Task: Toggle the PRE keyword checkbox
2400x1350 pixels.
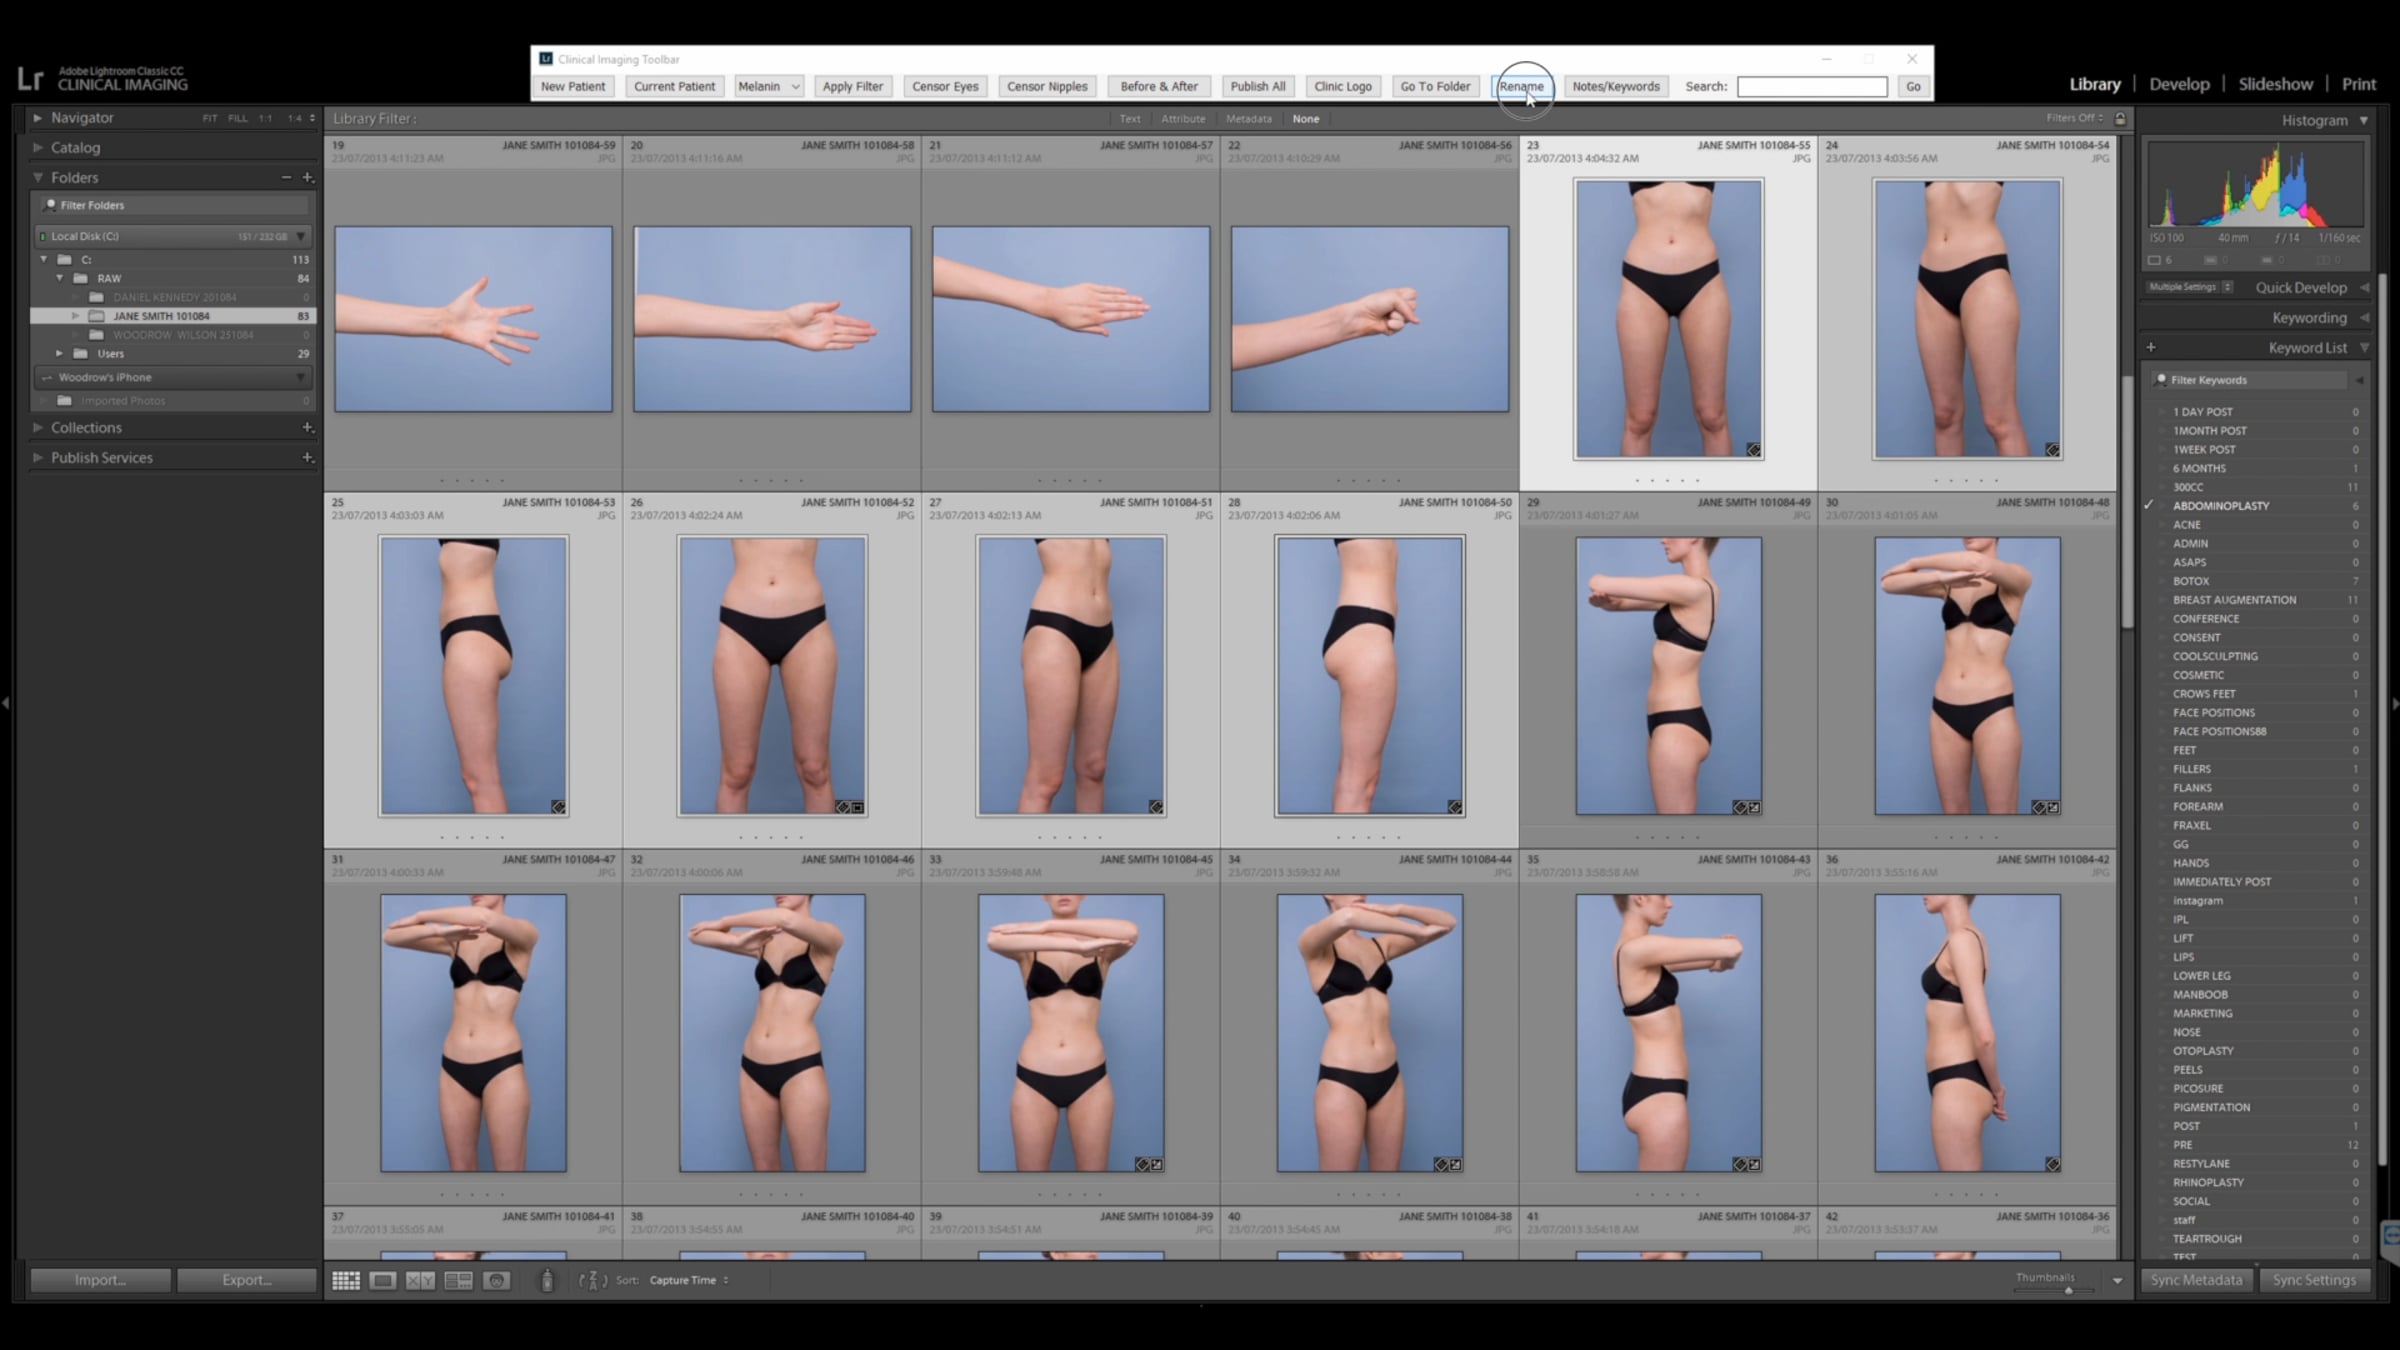Action: point(2148,1145)
